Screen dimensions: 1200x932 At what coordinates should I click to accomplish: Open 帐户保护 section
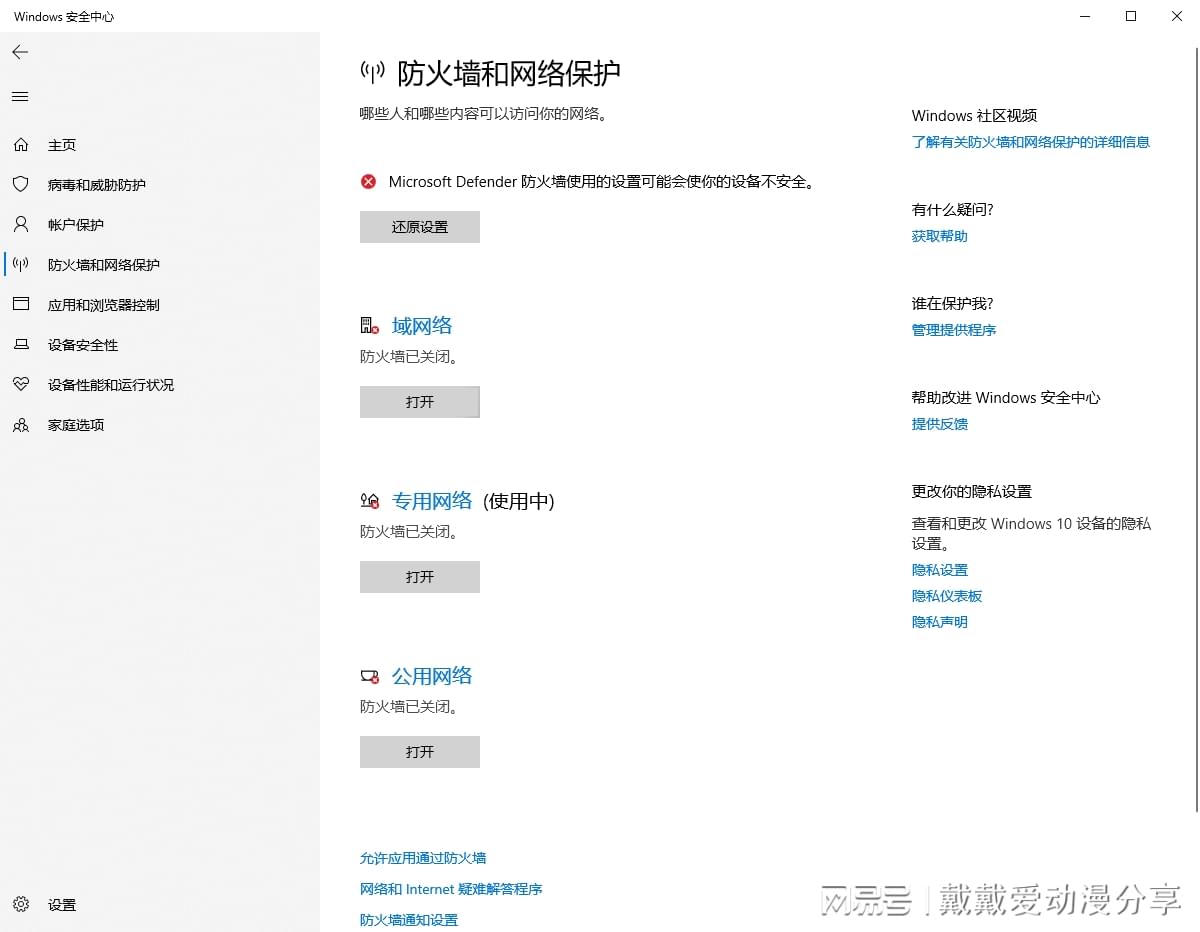point(76,225)
